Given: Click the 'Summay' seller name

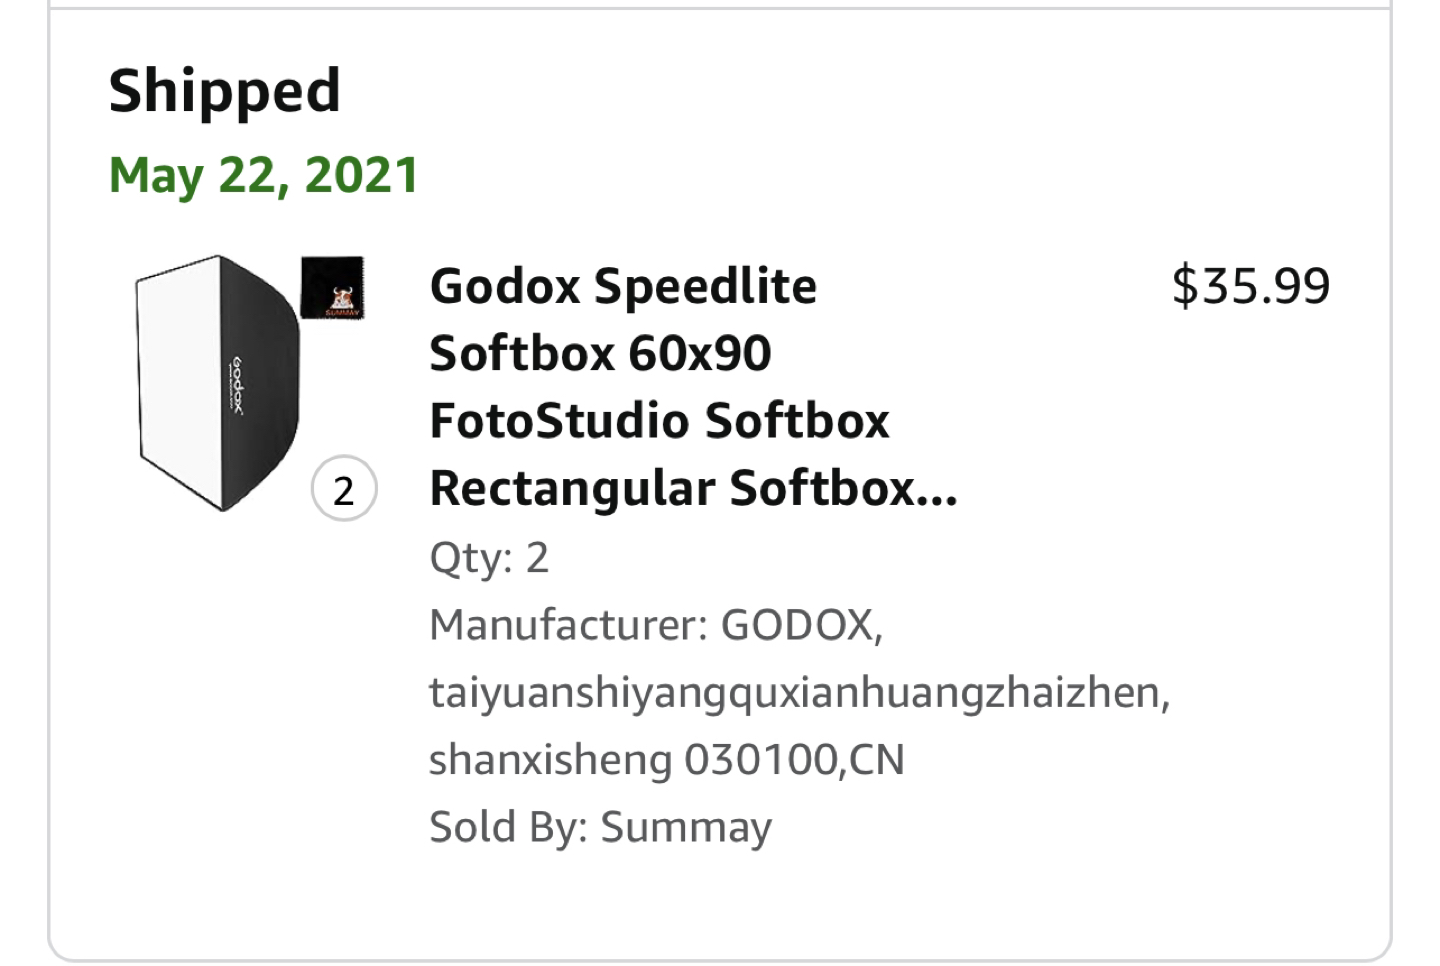Looking at the screenshot, I should point(686,828).
